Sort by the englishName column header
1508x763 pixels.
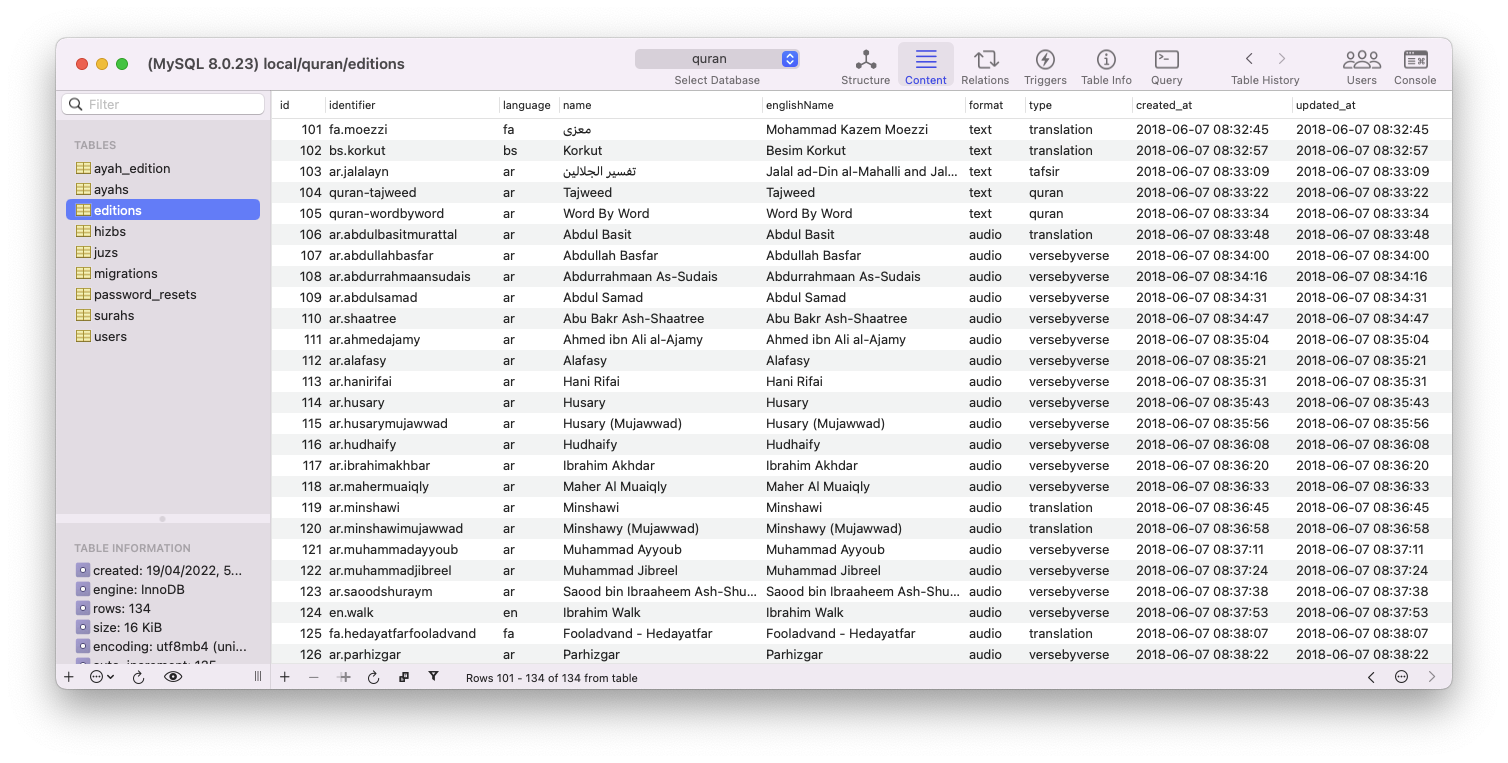pyautogui.click(x=863, y=105)
